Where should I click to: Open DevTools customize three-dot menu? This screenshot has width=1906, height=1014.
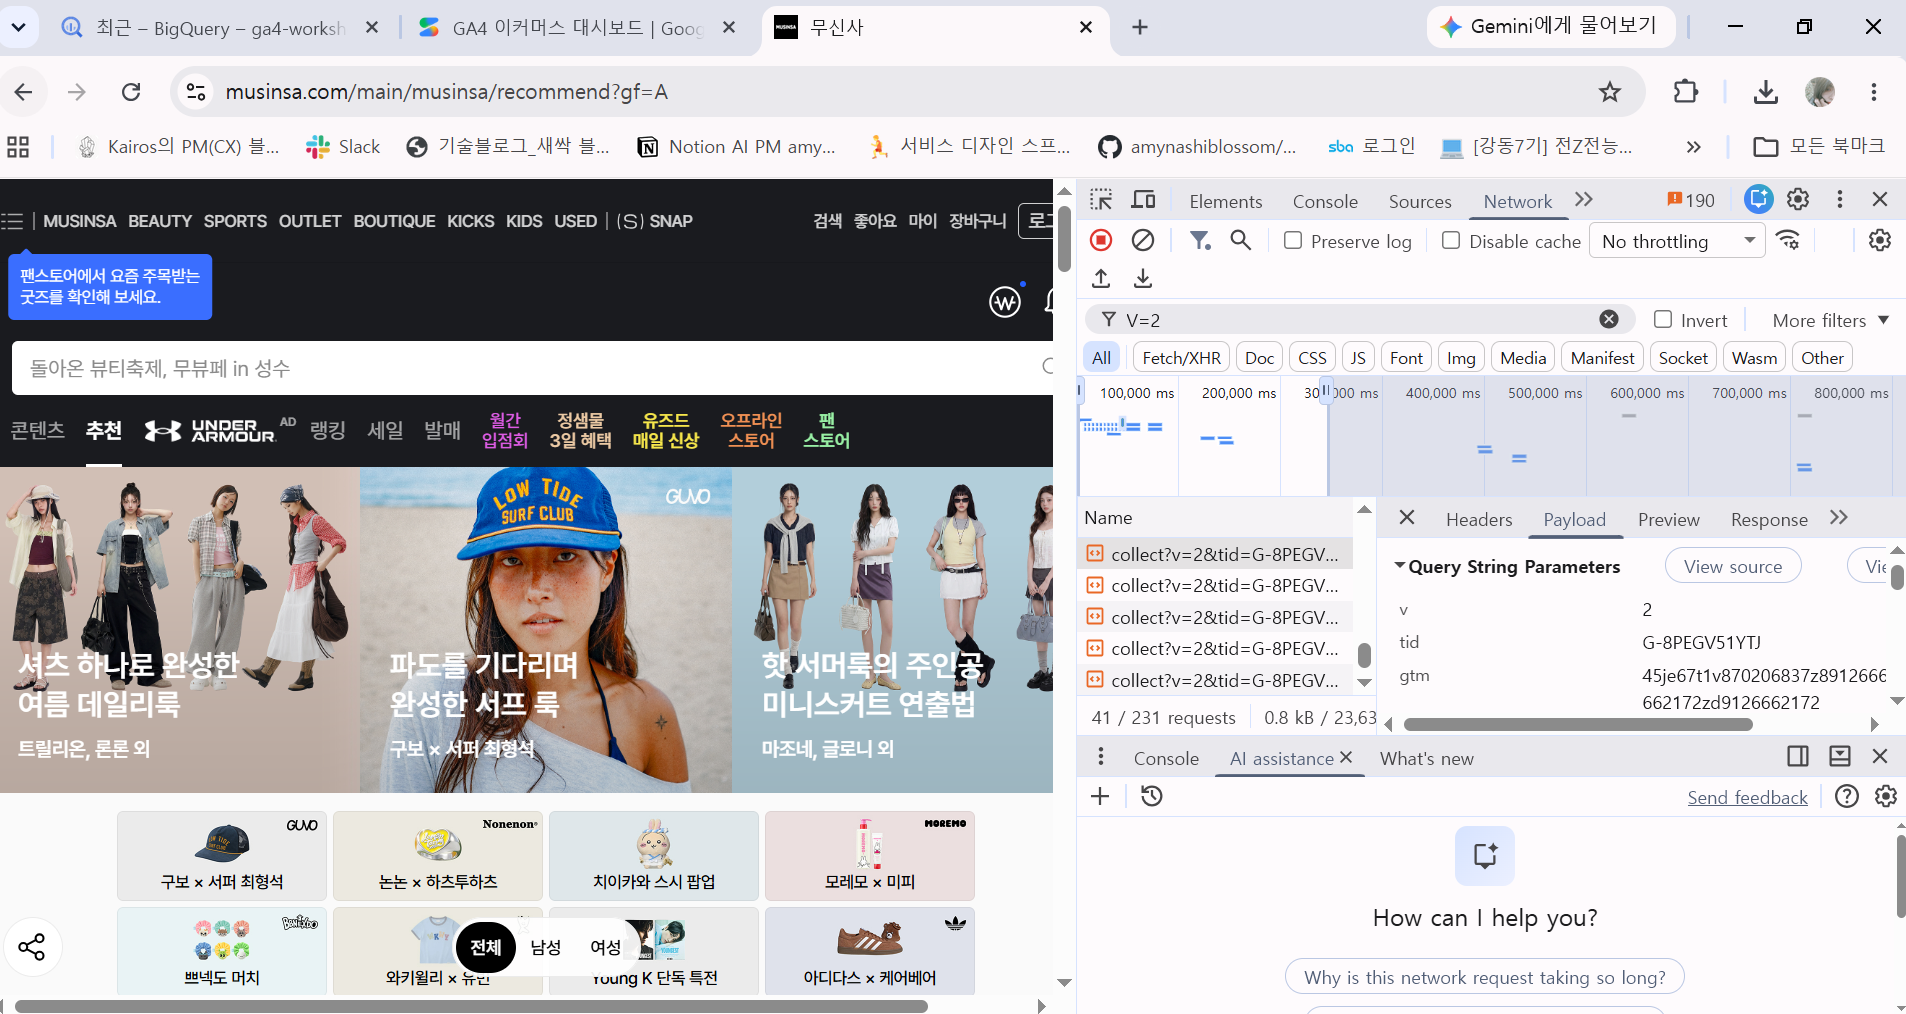[1839, 200]
